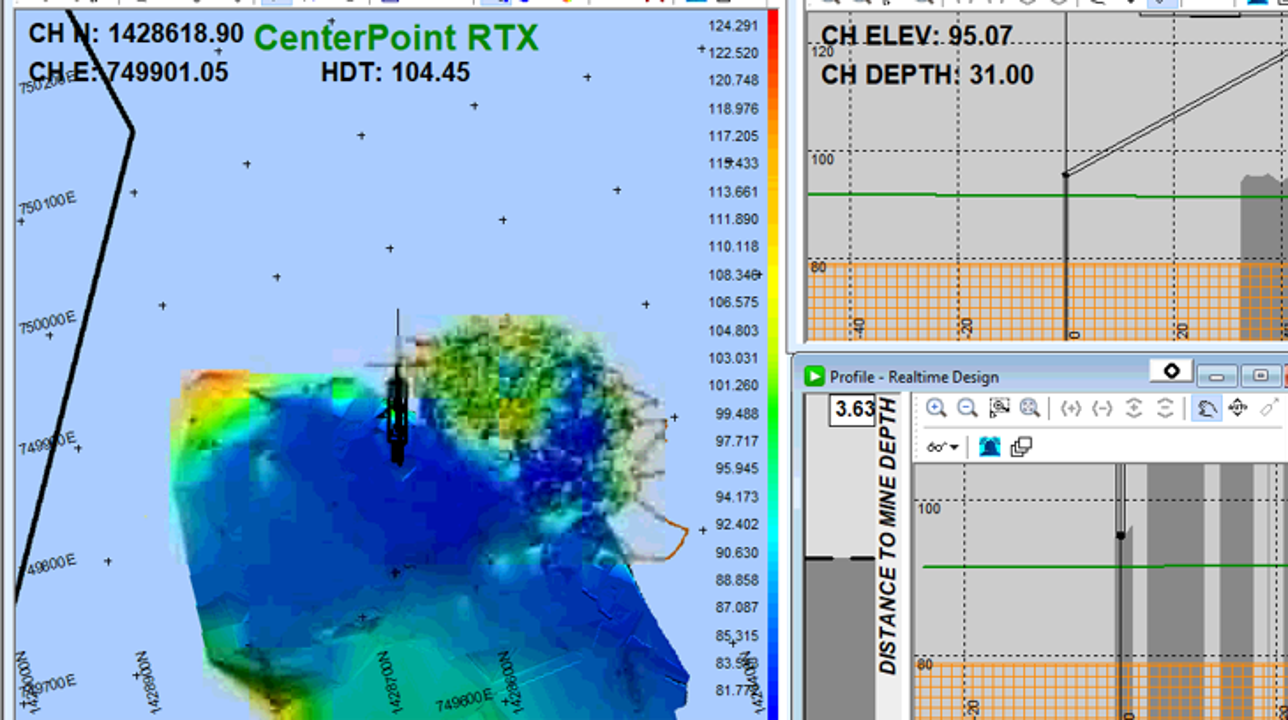Click the vertical expand scale icon
This screenshot has width=1288, height=720.
point(1134,408)
